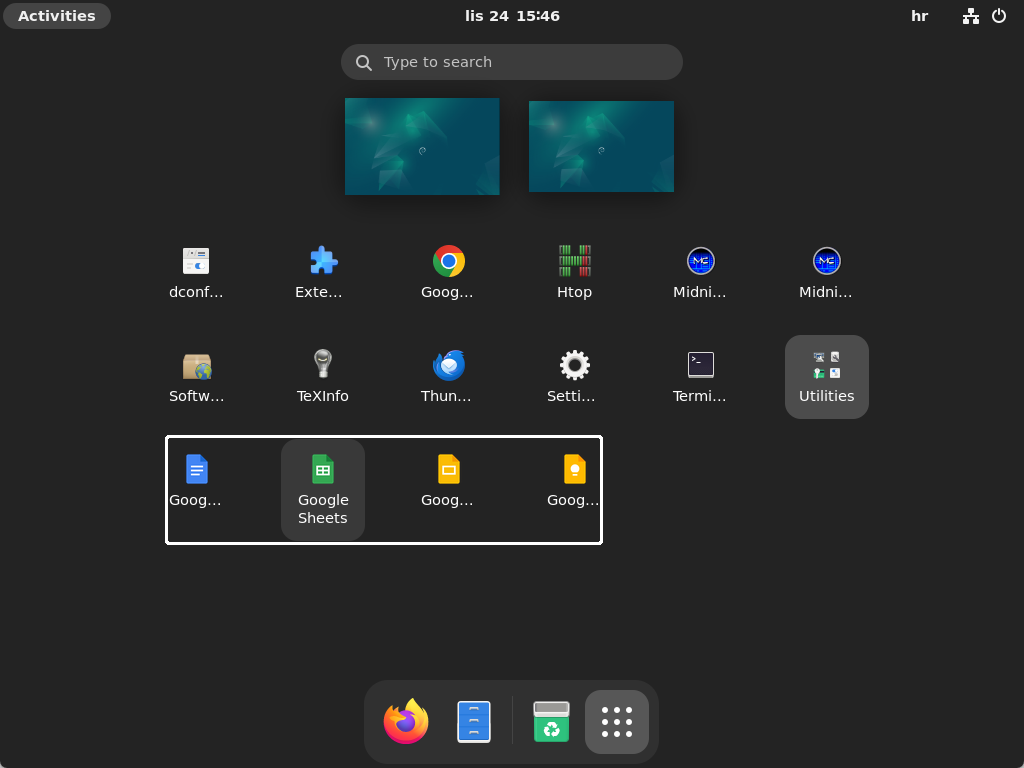
Task: Focus the Type to search field
Action: 512,62
